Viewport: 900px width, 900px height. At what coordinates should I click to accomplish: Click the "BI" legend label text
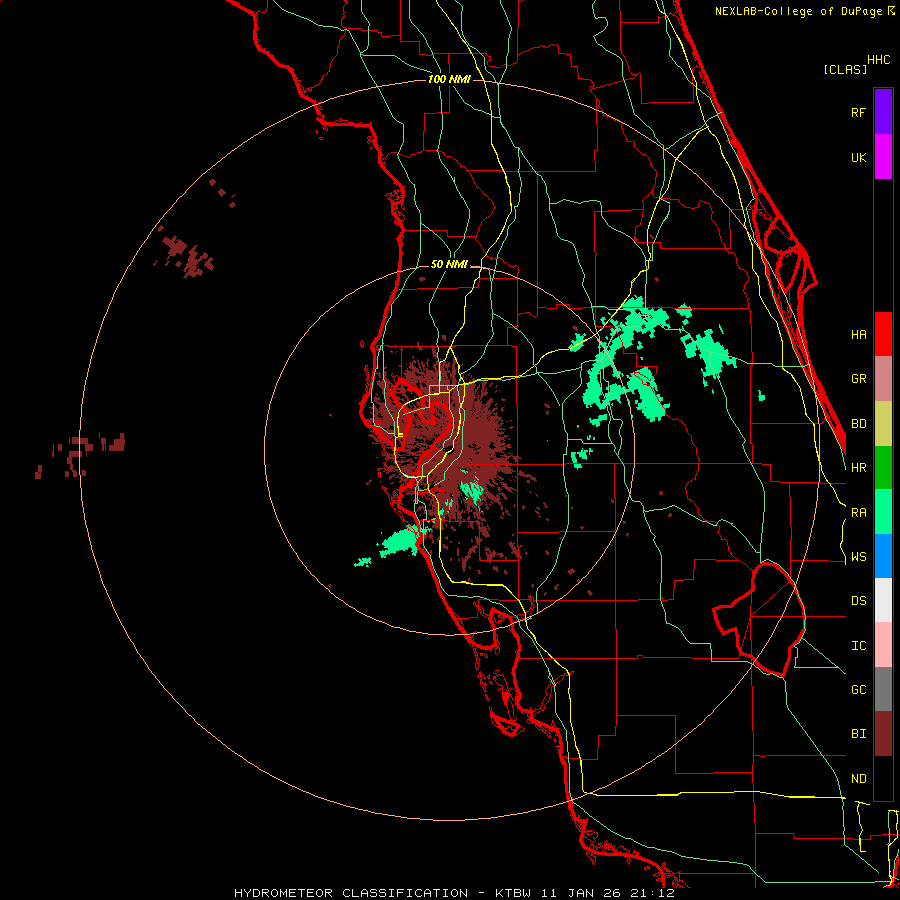click(858, 734)
